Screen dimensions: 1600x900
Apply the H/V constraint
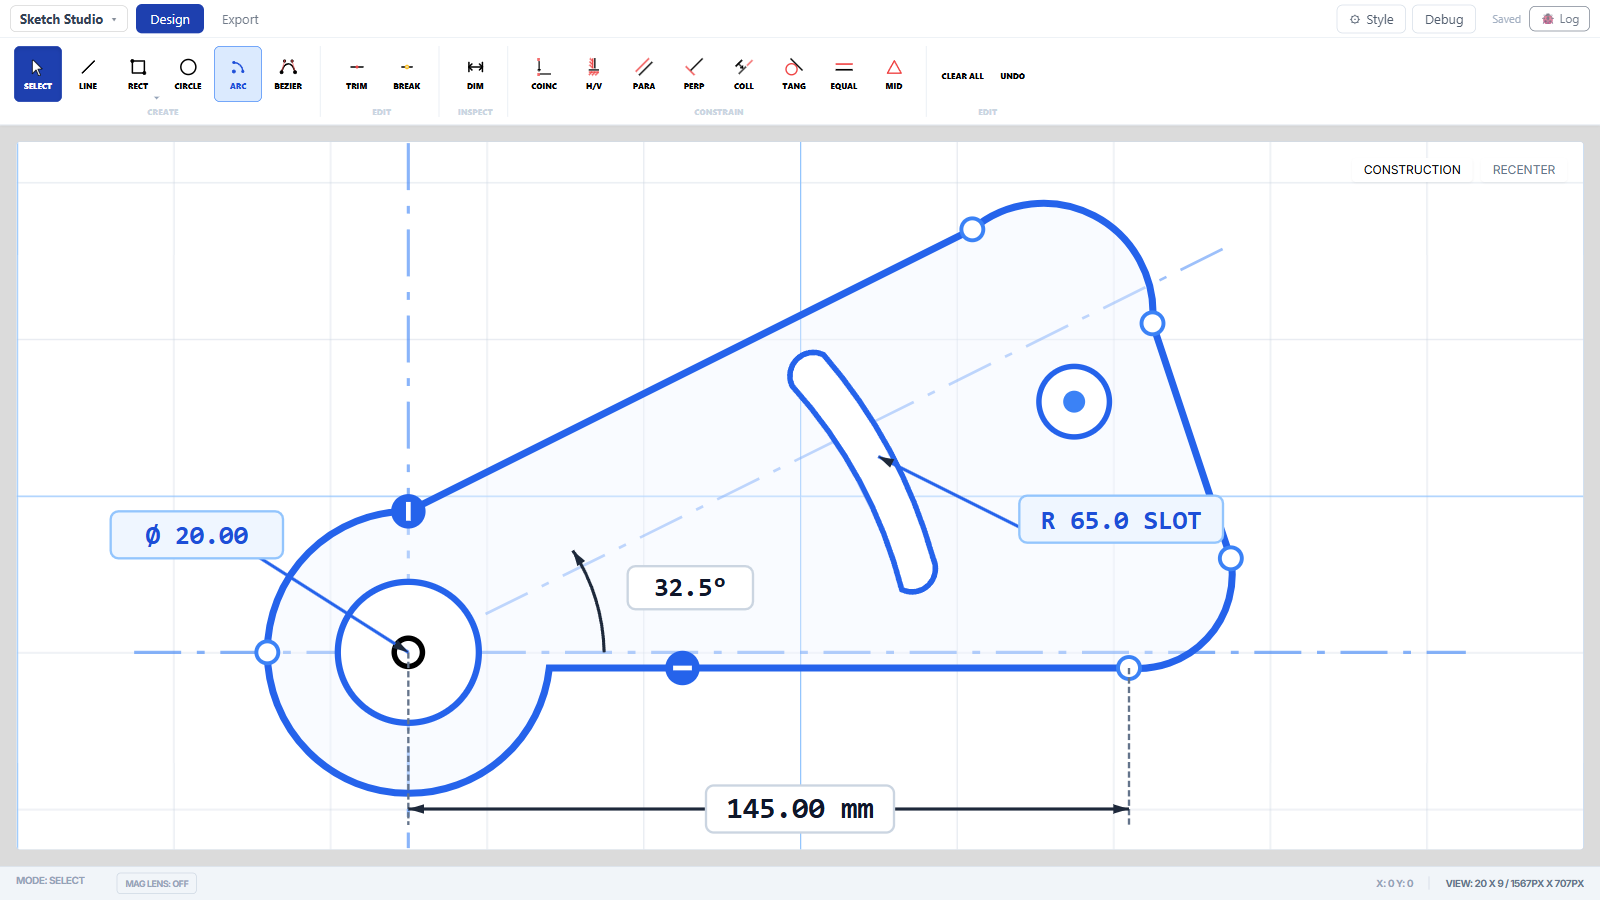tap(594, 74)
